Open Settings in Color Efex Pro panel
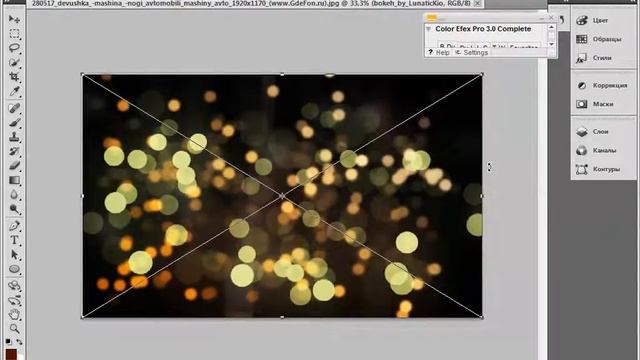The image size is (640, 360). (x=471, y=53)
